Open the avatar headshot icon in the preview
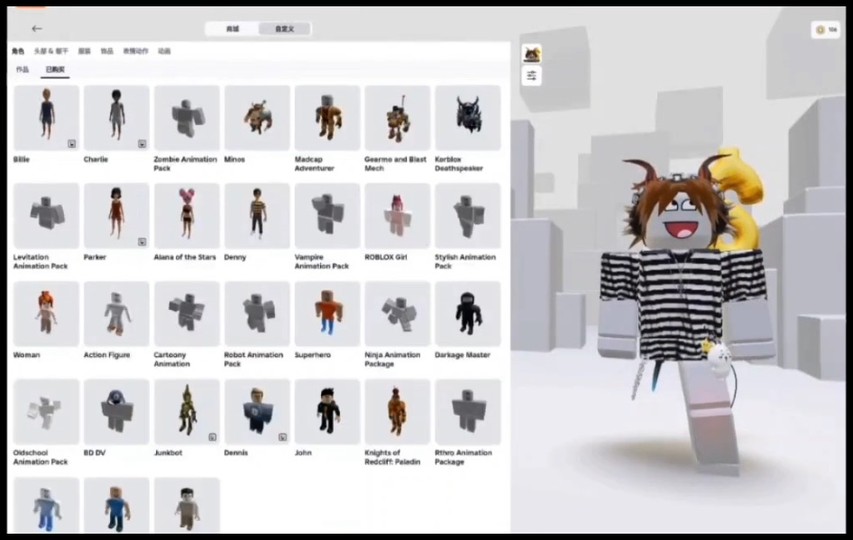 pos(531,54)
